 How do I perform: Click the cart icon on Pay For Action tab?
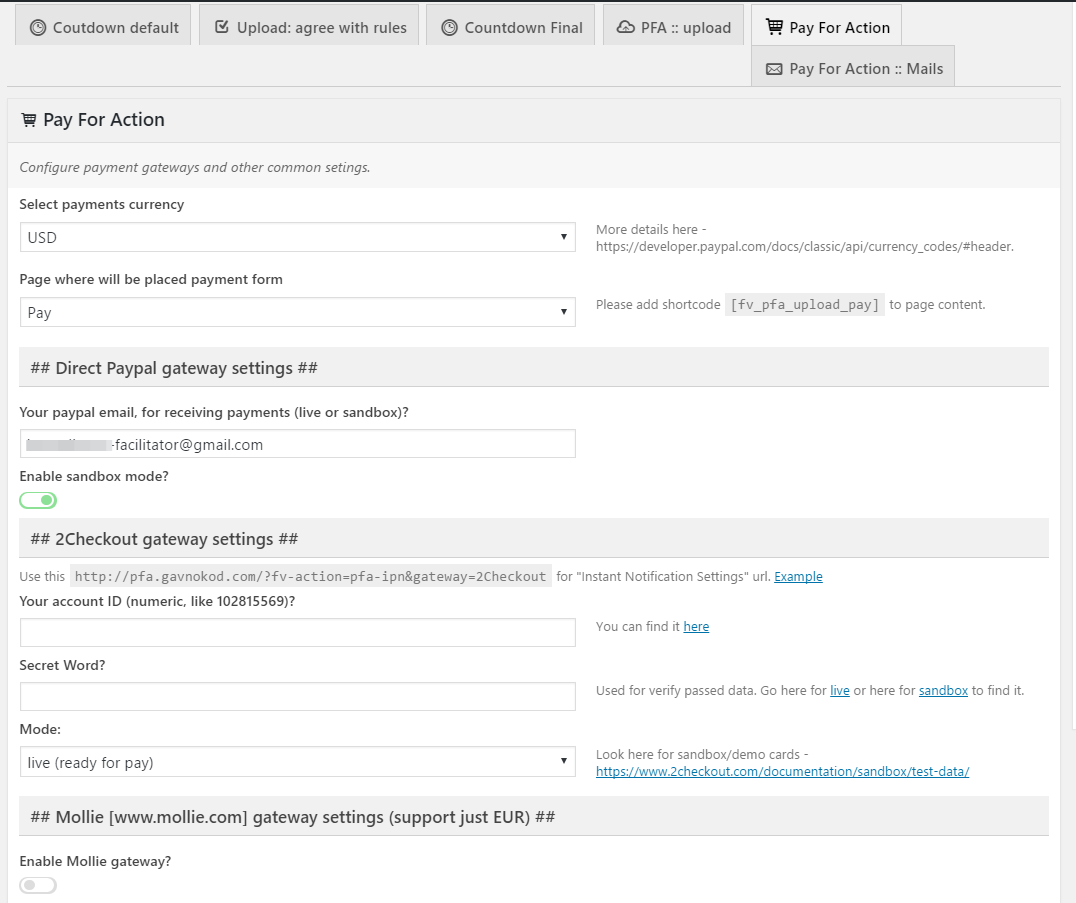[774, 27]
